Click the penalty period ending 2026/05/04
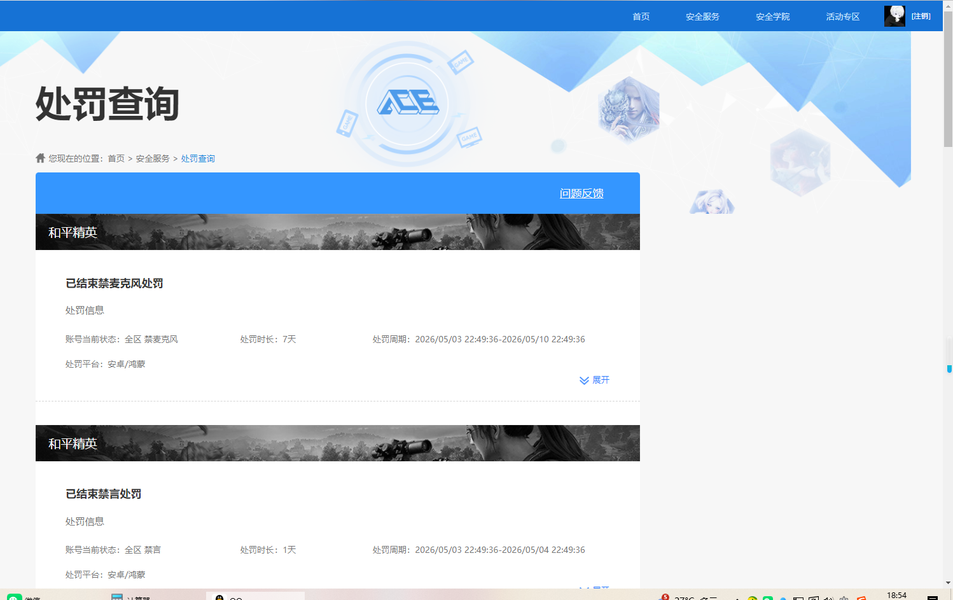 tap(479, 550)
